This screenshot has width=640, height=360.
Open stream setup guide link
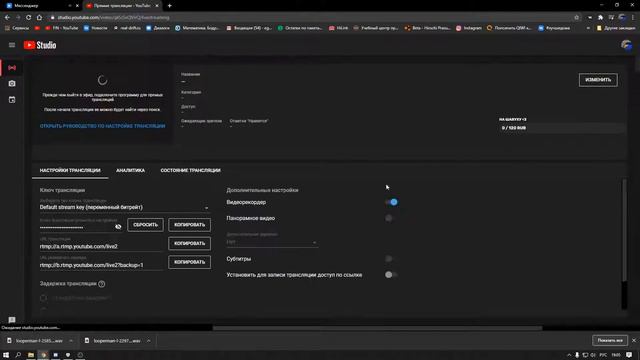click(102, 126)
